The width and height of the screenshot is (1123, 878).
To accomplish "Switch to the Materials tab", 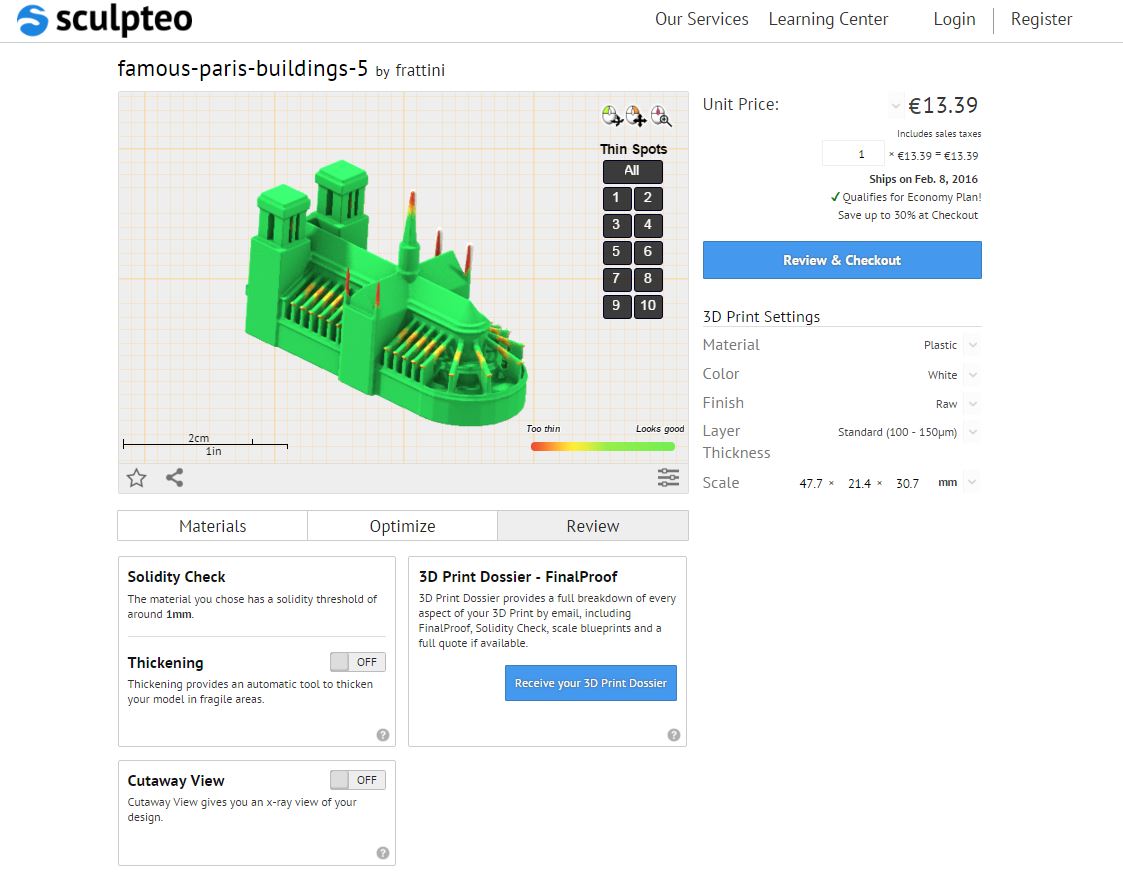I will click(x=213, y=526).
